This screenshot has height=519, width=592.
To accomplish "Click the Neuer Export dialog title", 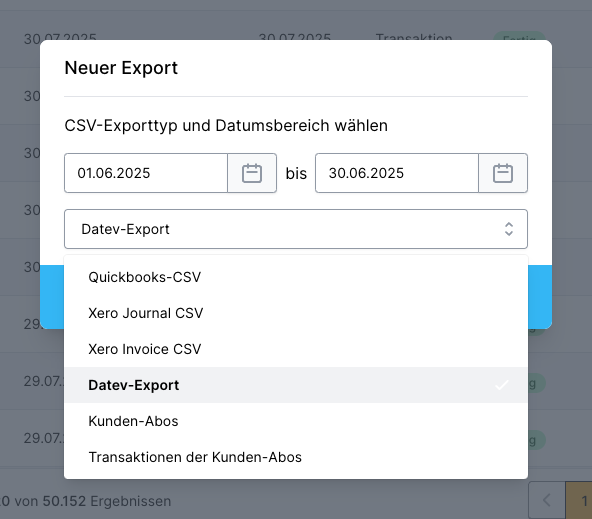I will pyautogui.click(x=121, y=68).
